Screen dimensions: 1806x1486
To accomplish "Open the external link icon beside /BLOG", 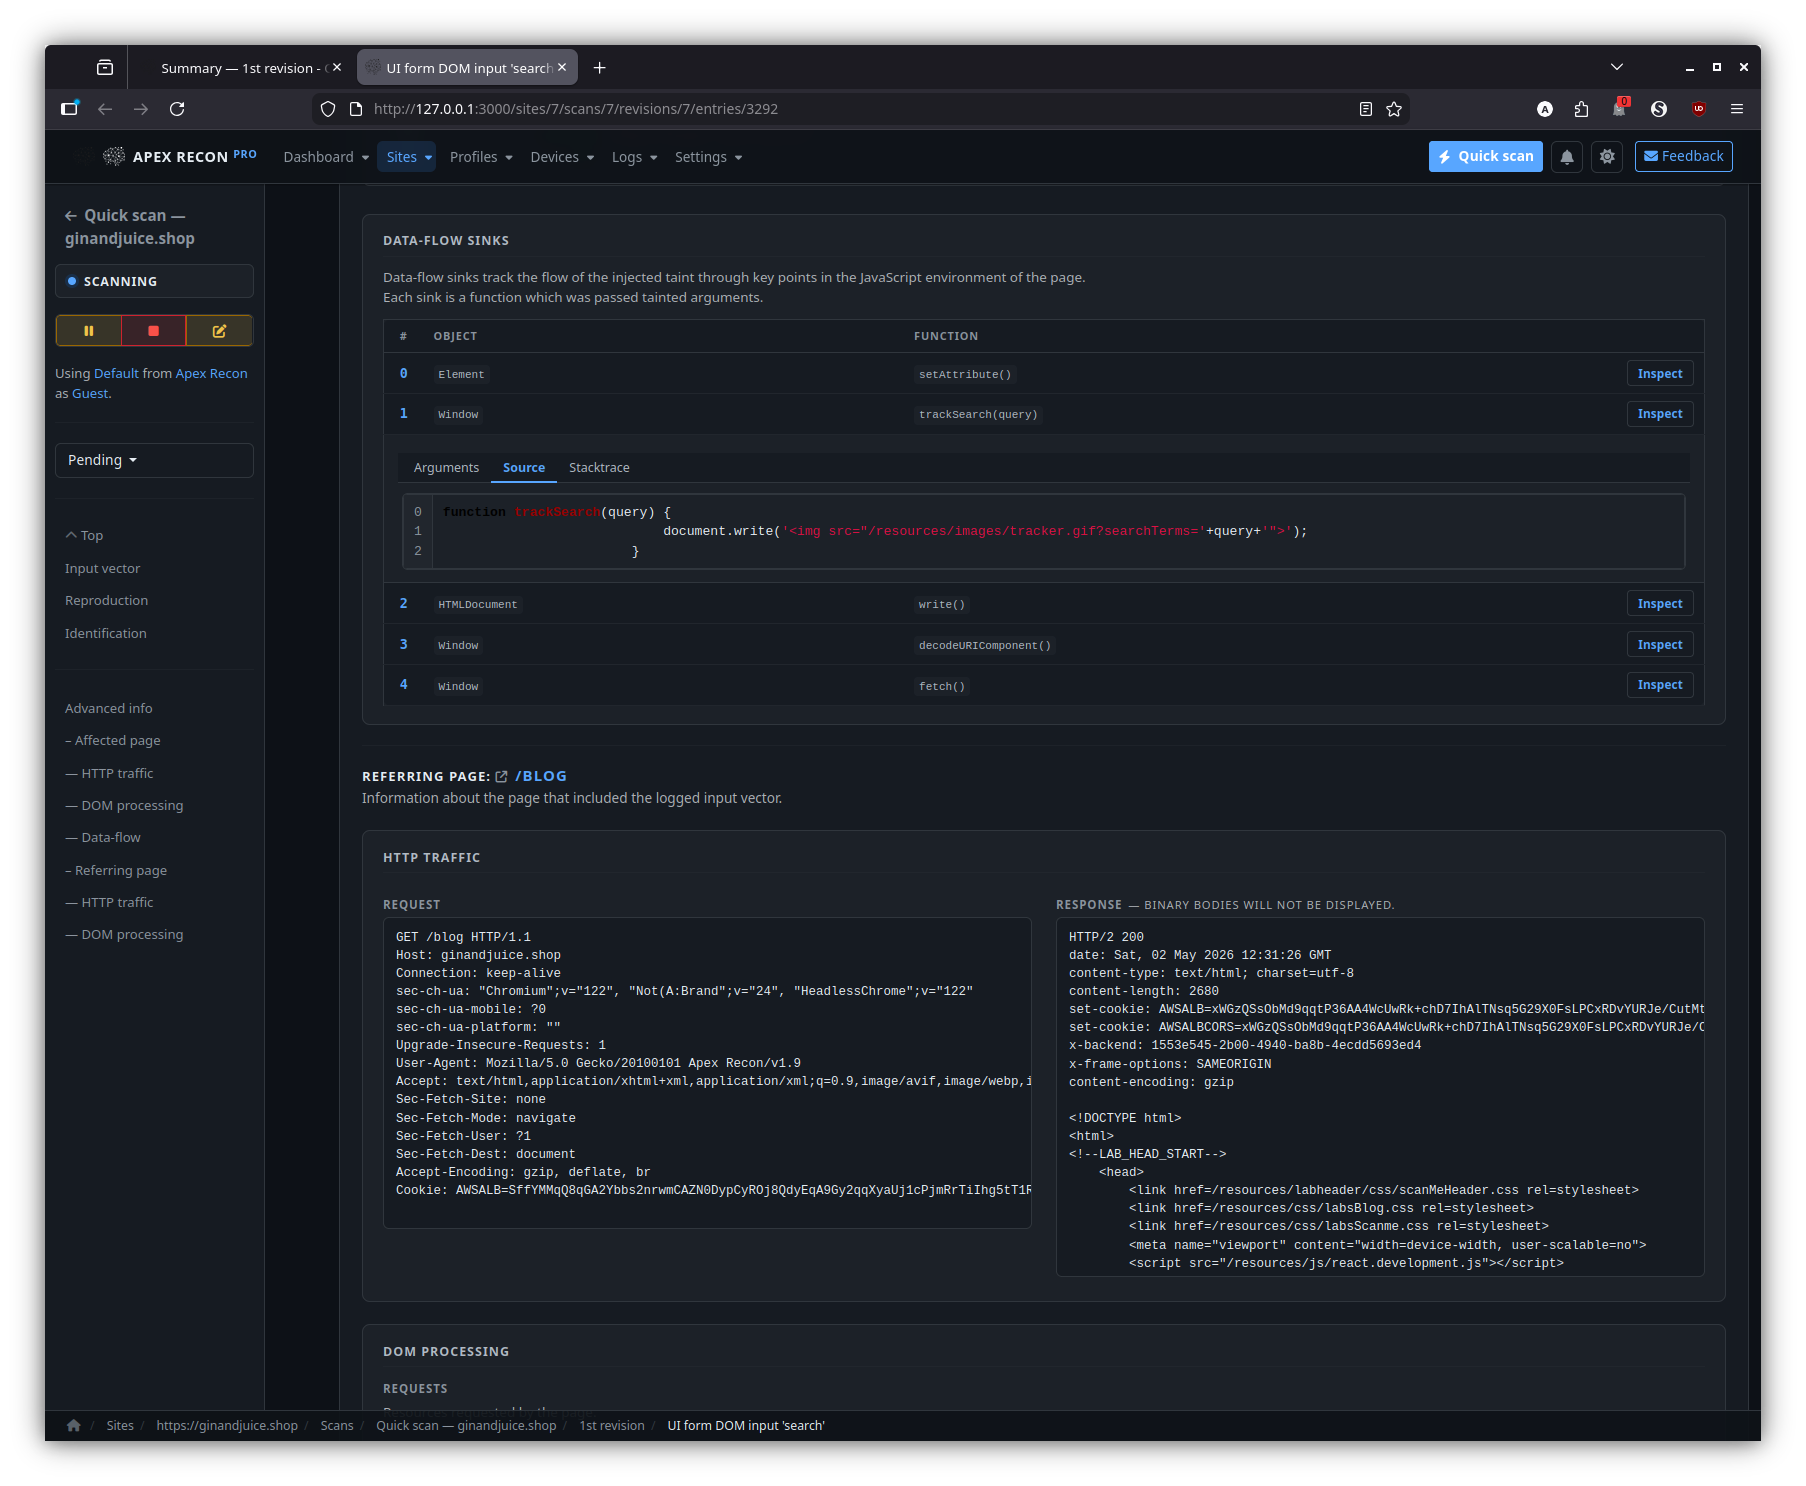I will (501, 777).
